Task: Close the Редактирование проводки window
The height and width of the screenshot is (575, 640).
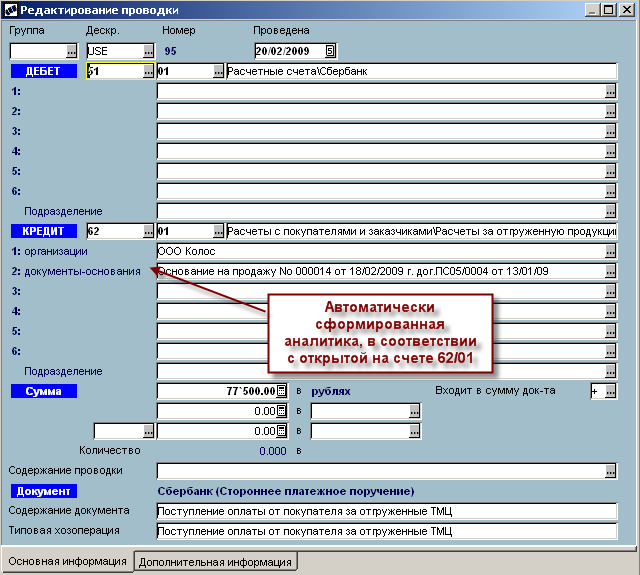Action: 627,10
